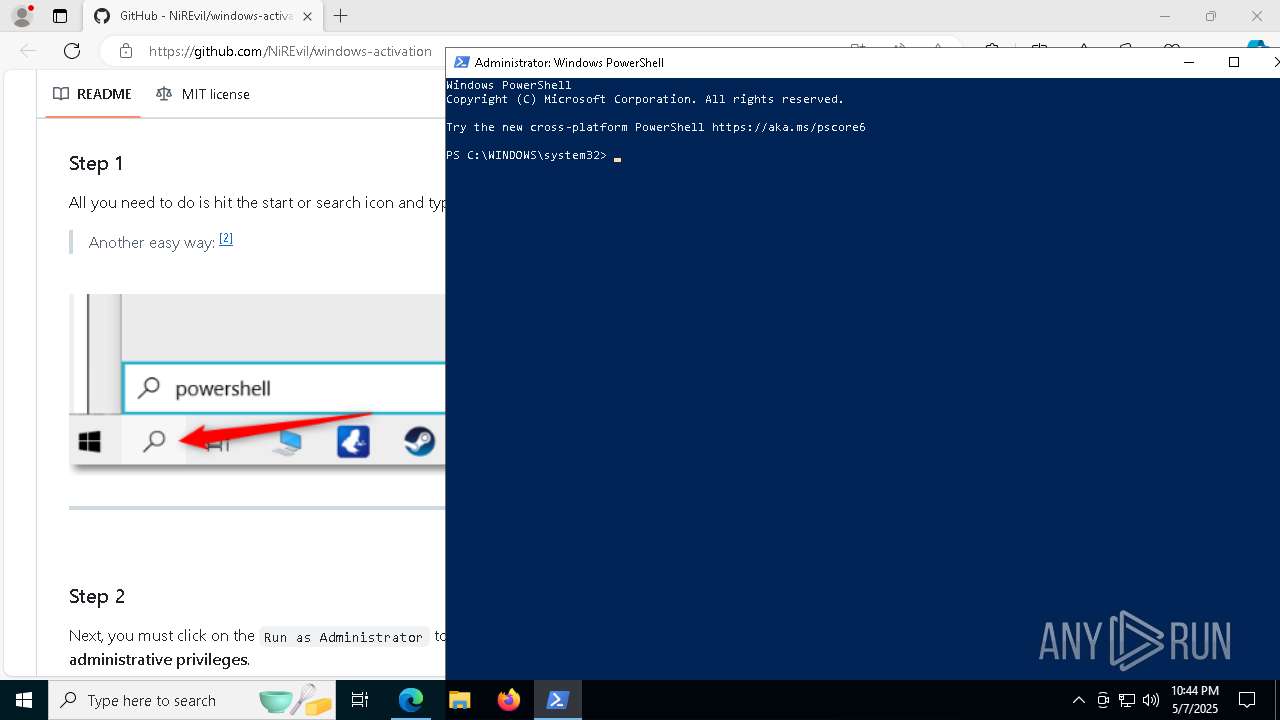This screenshot has height=720, width=1280.
Task: Close the Edge browser window
Action: click(1257, 16)
